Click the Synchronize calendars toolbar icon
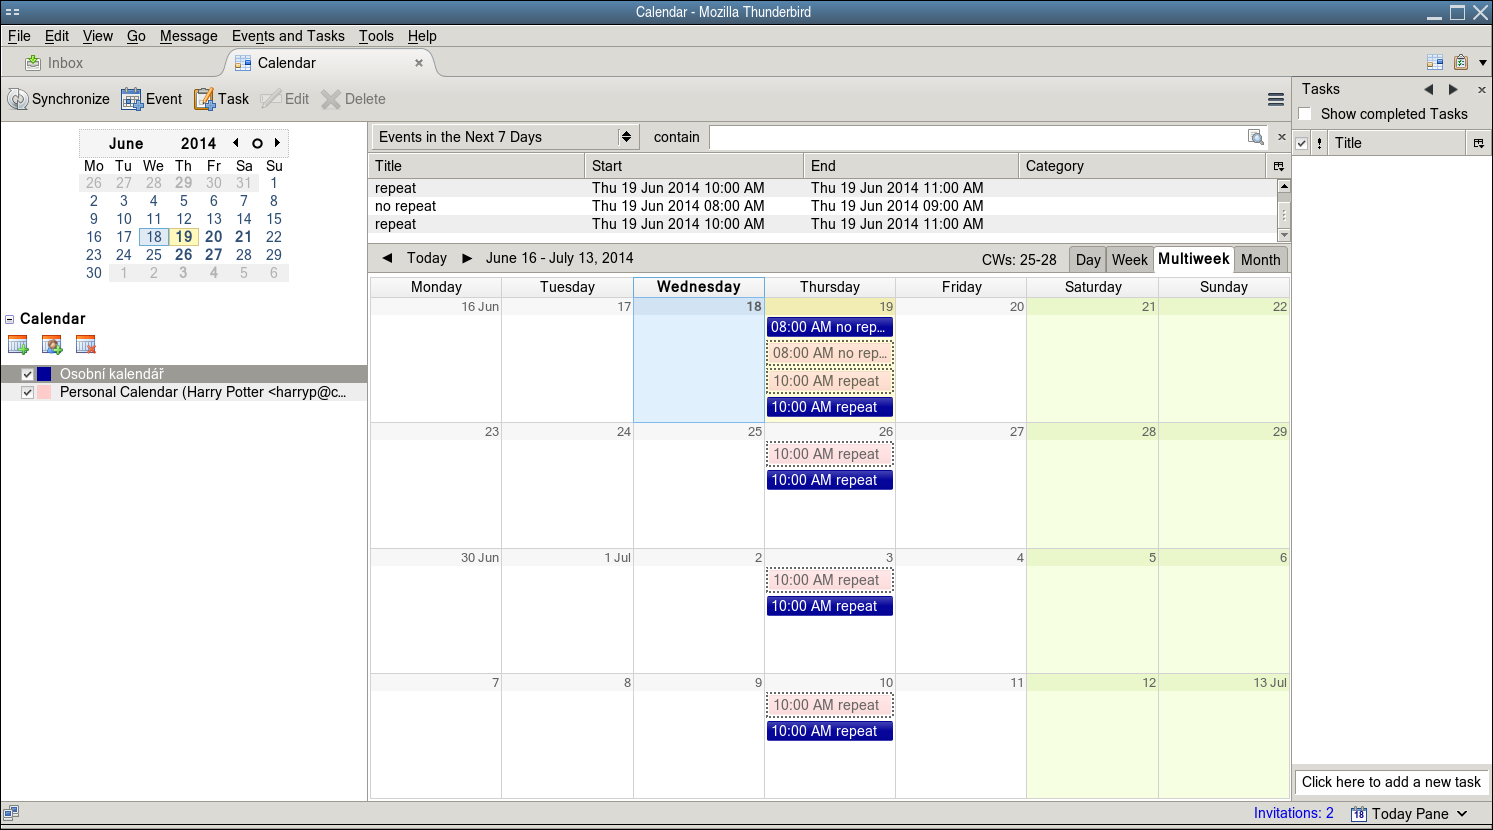Viewport: 1493px width, 830px height. [18, 99]
